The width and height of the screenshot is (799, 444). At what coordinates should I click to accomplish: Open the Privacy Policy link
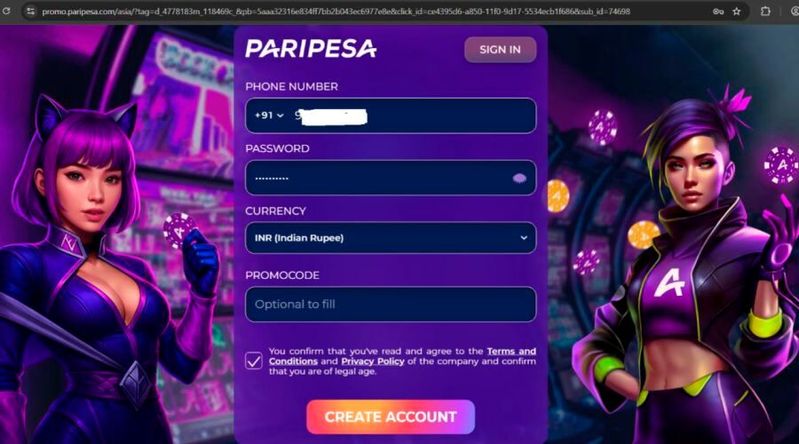[372, 361]
